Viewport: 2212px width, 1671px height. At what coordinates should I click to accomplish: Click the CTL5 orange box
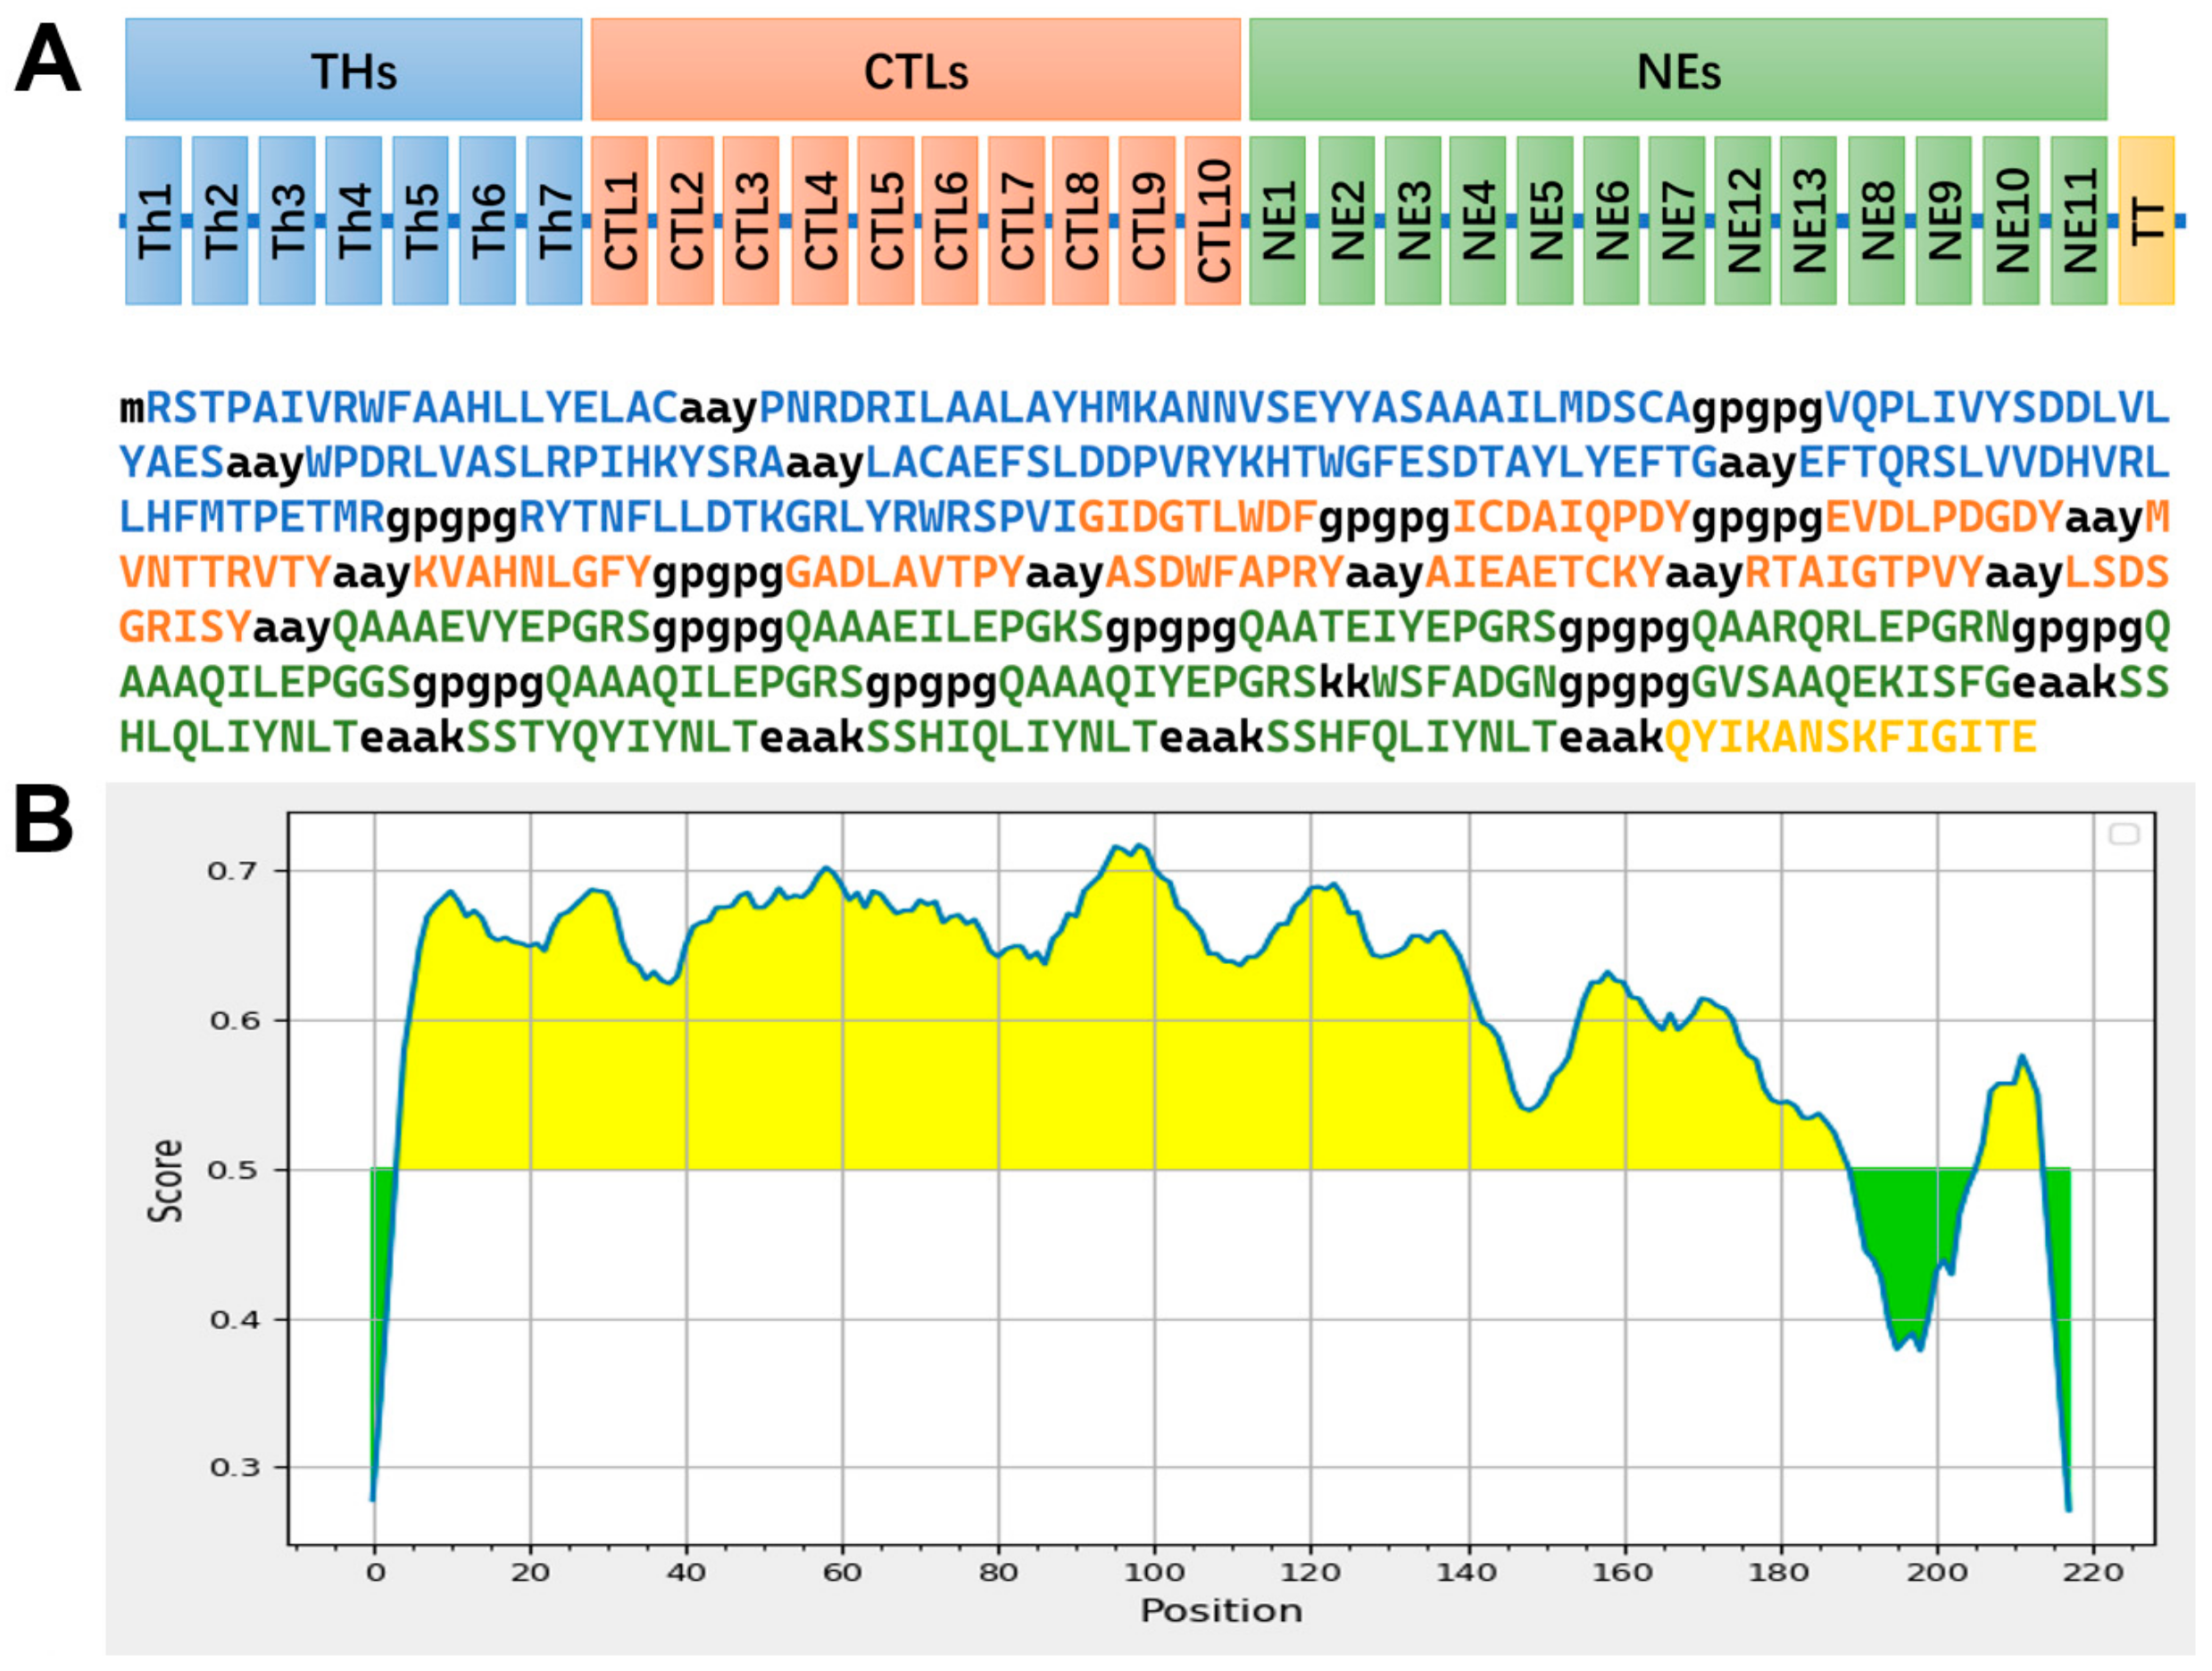coord(885,221)
